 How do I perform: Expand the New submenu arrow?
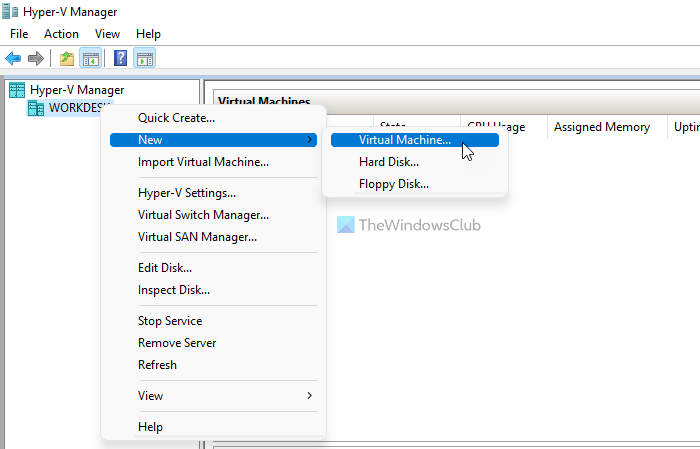(309, 140)
